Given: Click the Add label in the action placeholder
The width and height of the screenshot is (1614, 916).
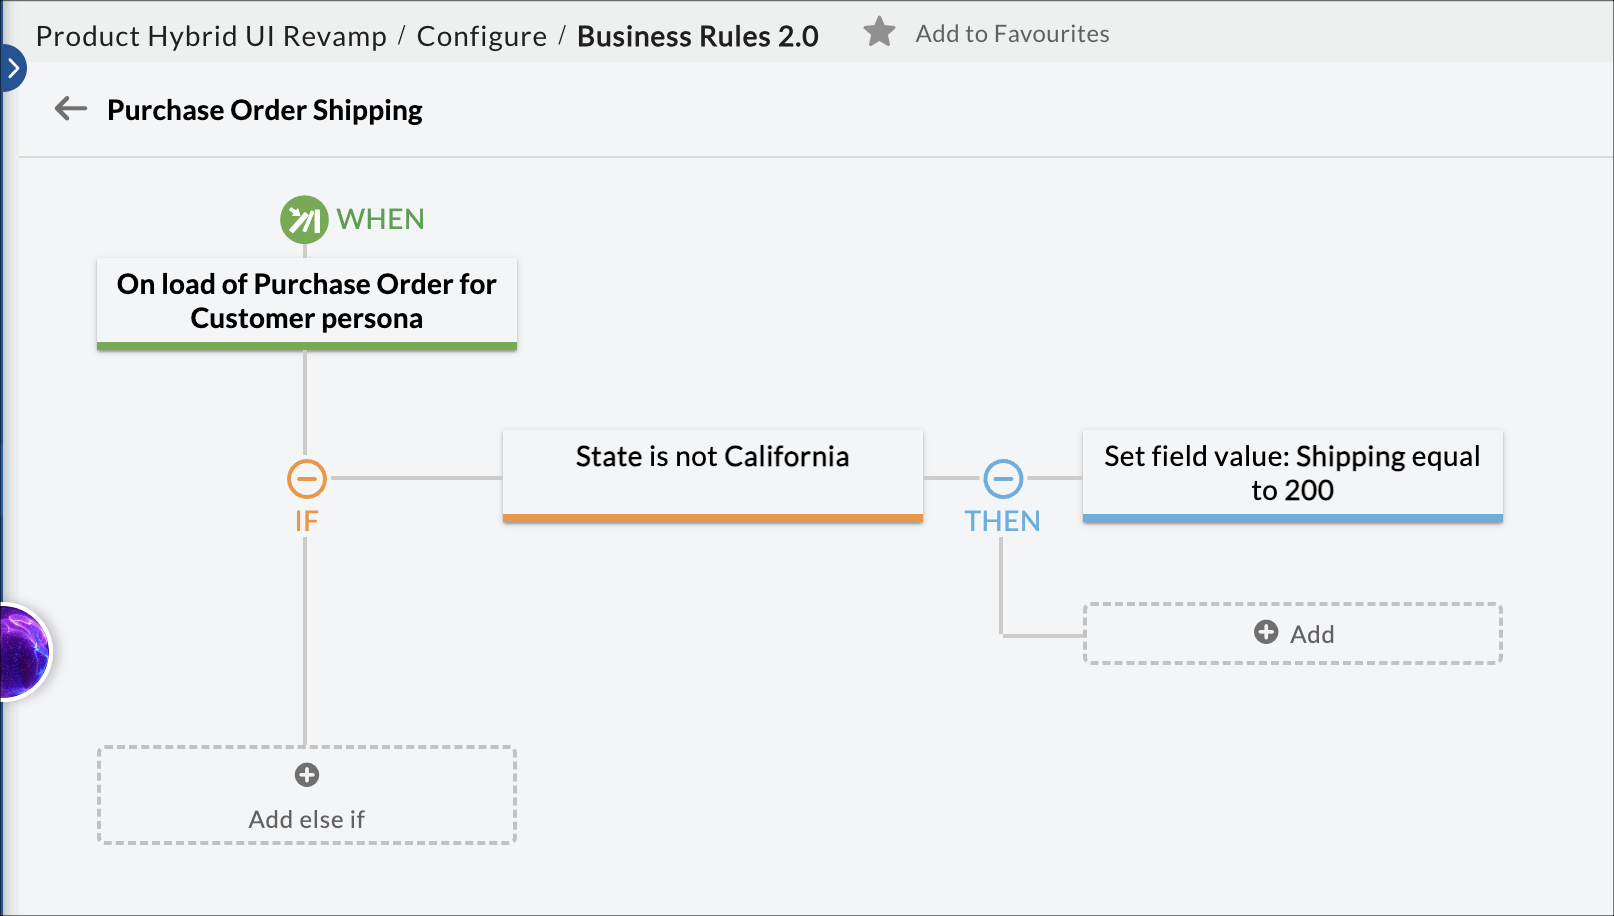Looking at the screenshot, I should (1312, 634).
